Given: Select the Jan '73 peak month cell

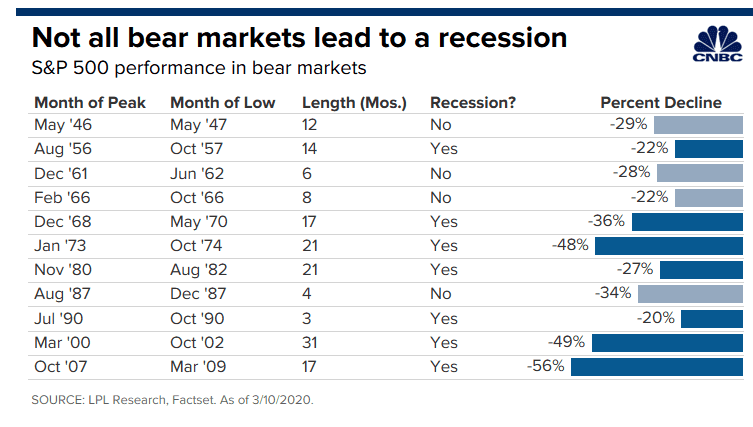Looking at the screenshot, I should click(59, 246).
